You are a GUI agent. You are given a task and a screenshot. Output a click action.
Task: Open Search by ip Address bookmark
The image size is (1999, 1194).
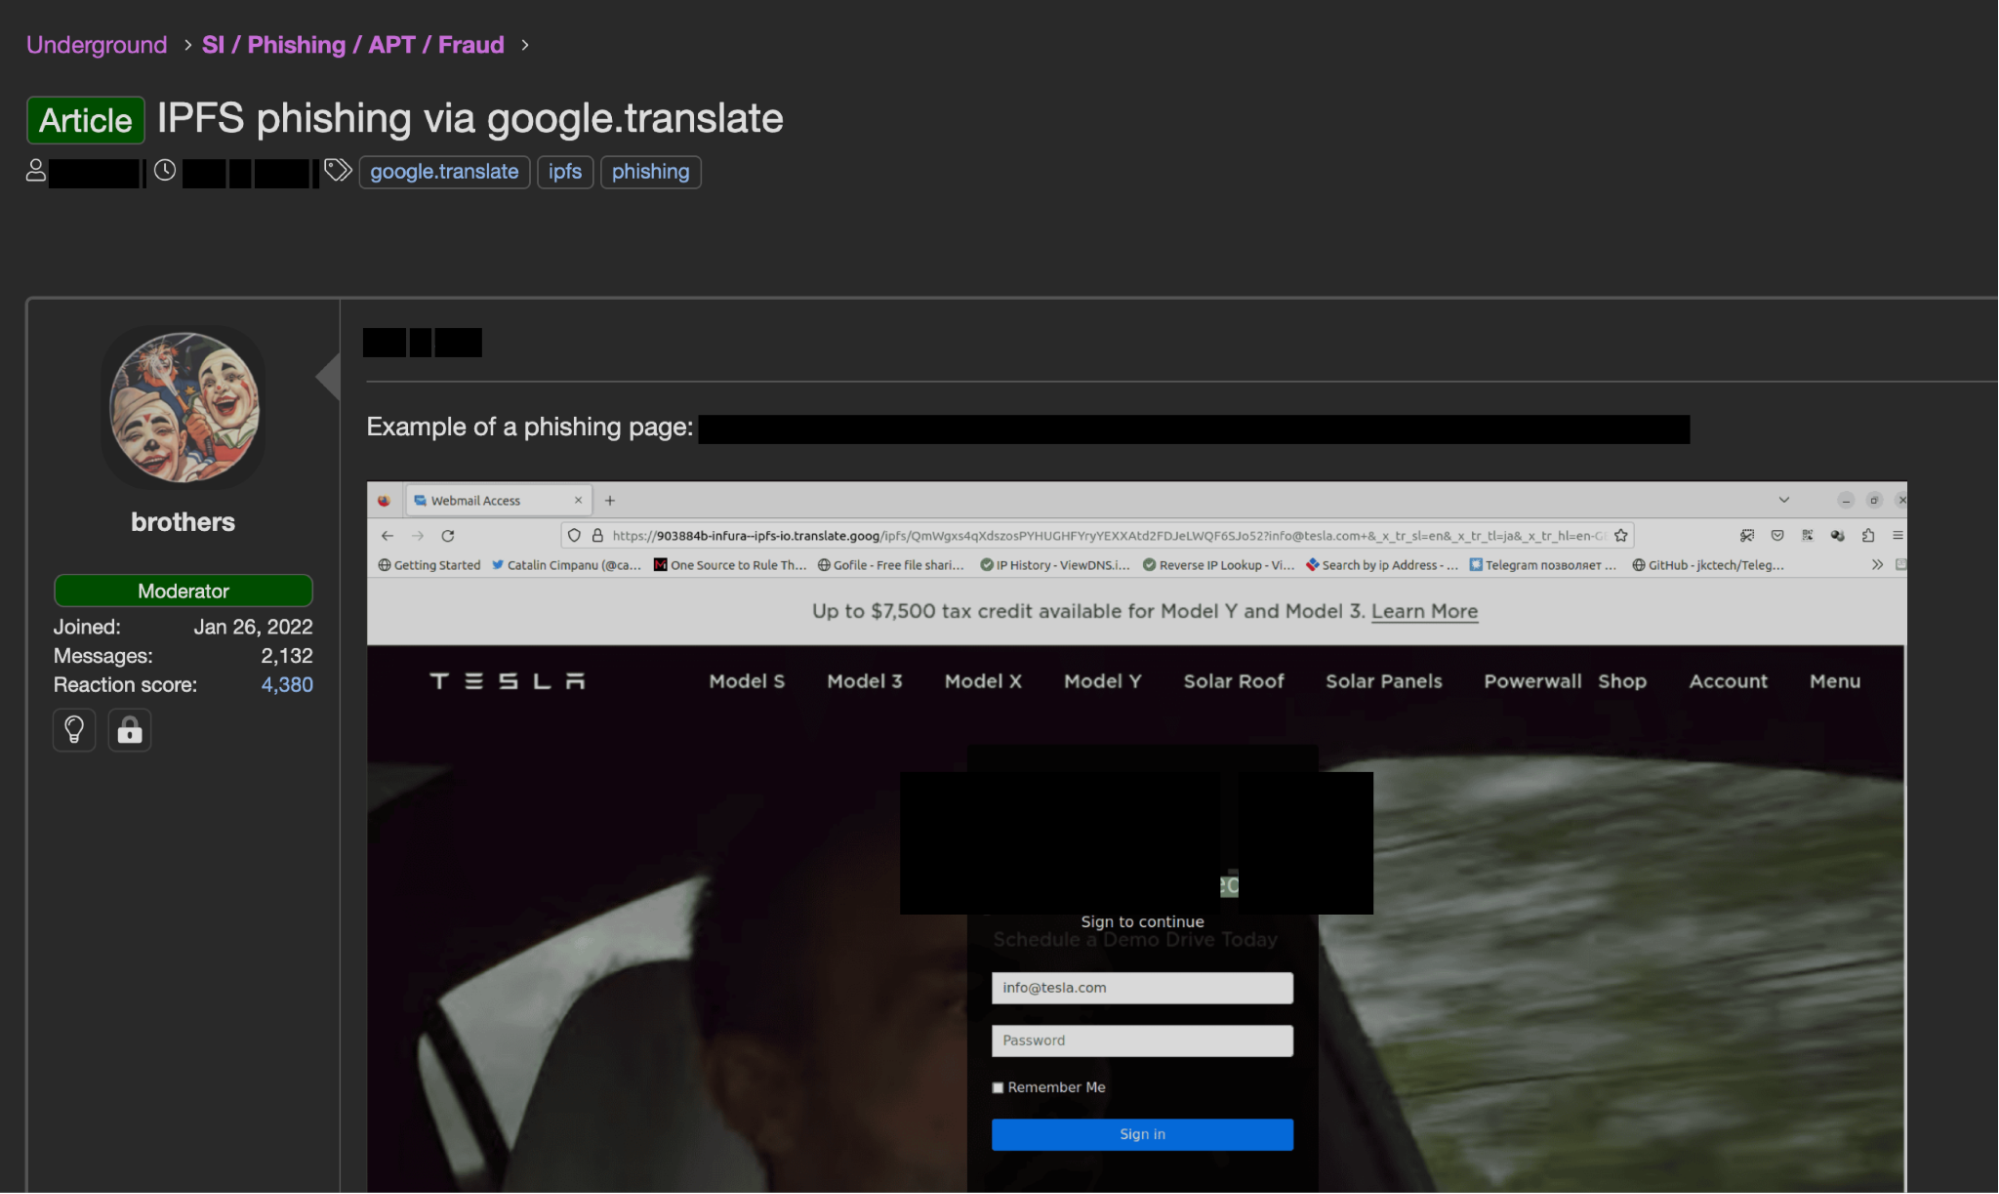[1382, 565]
